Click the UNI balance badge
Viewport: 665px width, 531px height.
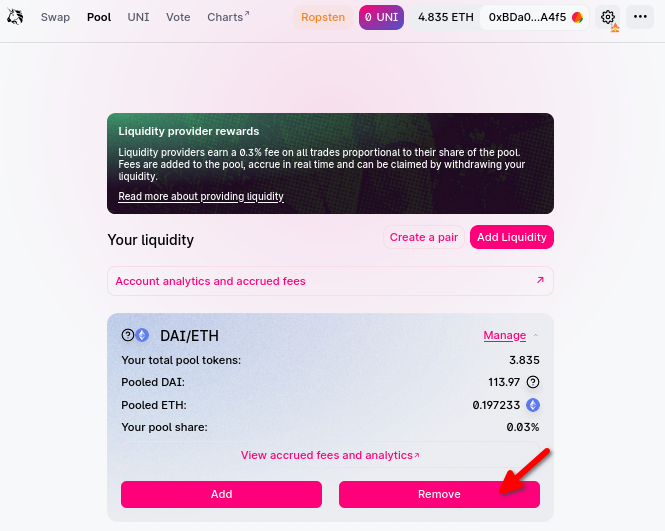pyautogui.click(x=381, y=17)
